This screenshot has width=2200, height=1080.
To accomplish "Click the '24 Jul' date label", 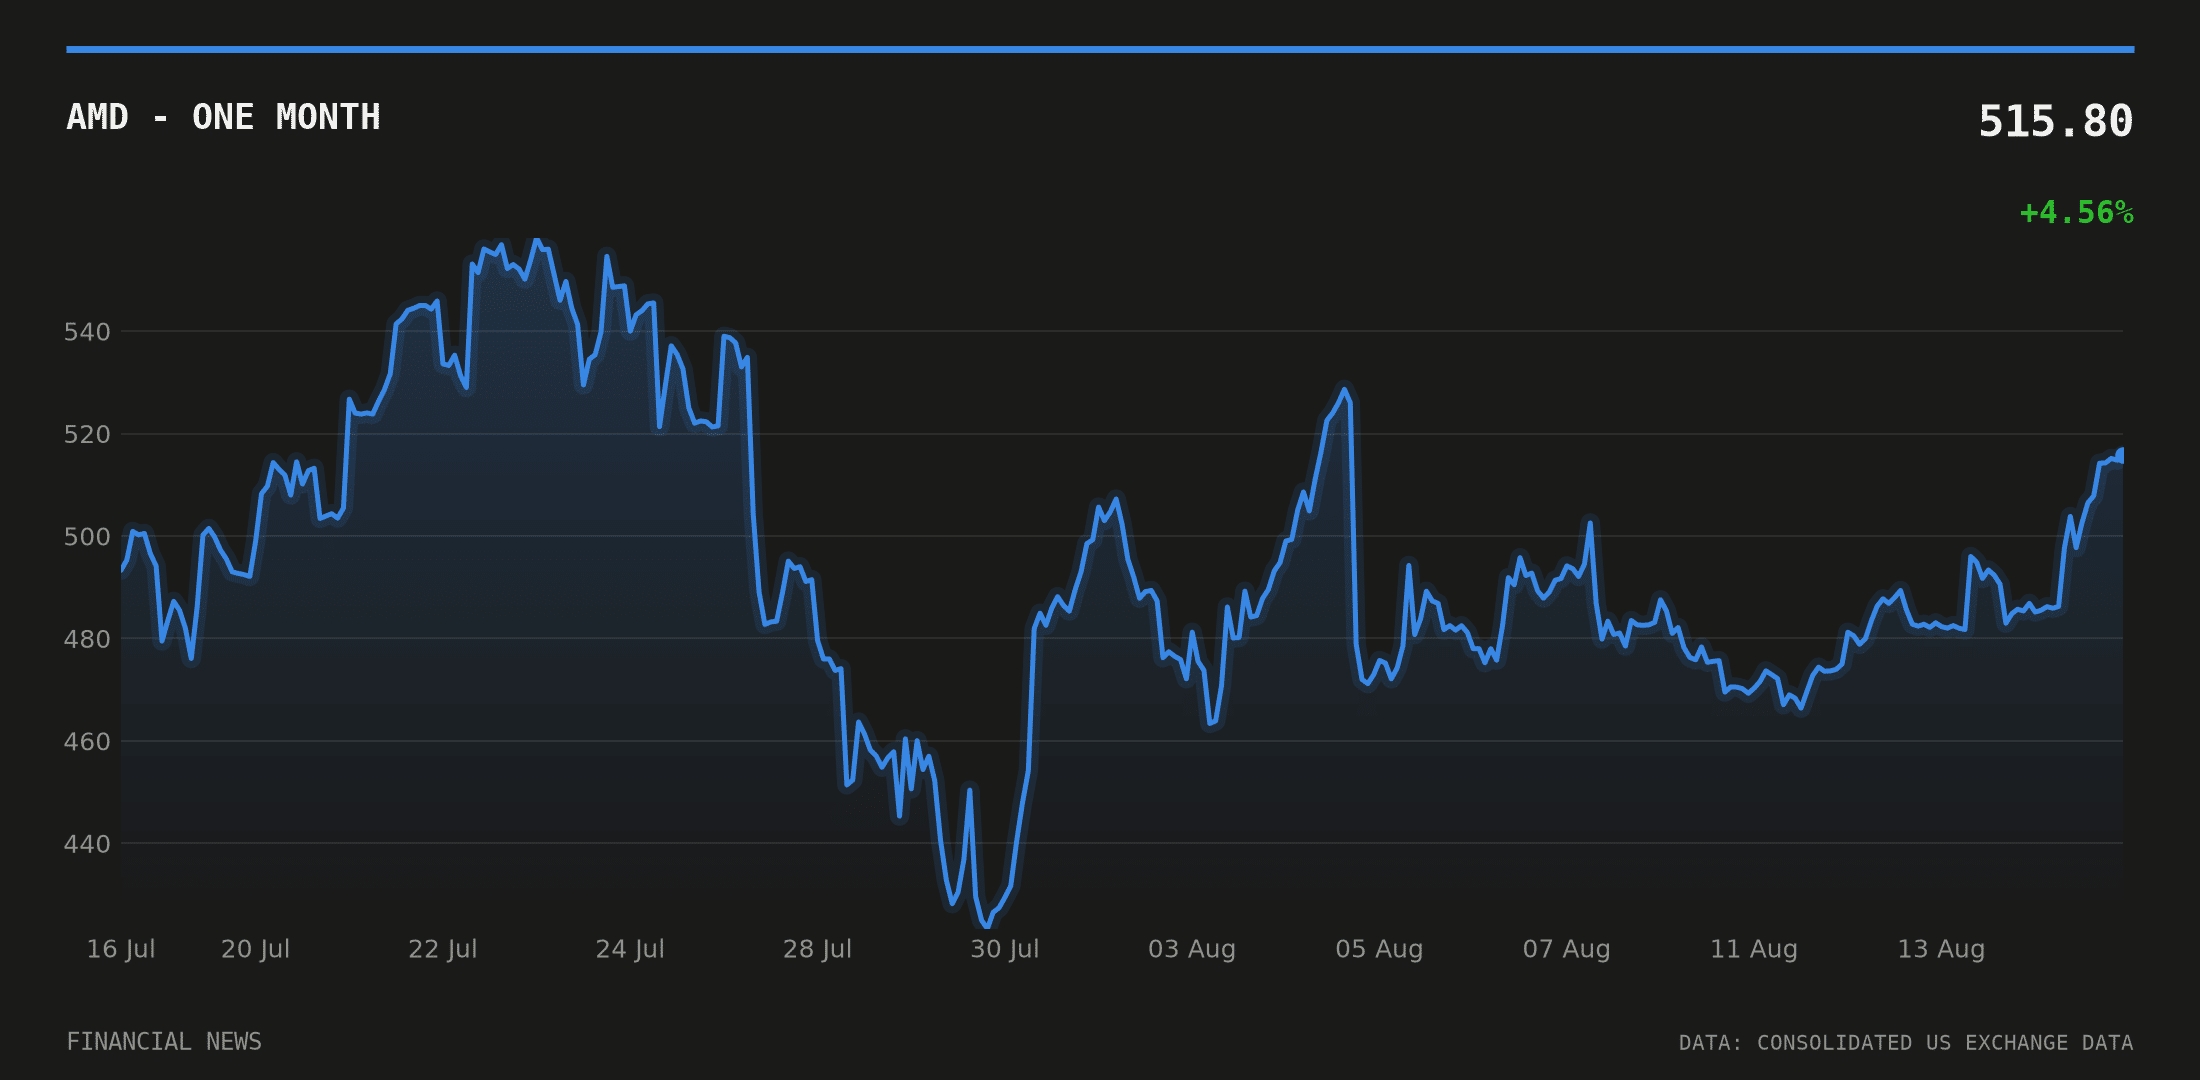I will (x=630, y=949).
